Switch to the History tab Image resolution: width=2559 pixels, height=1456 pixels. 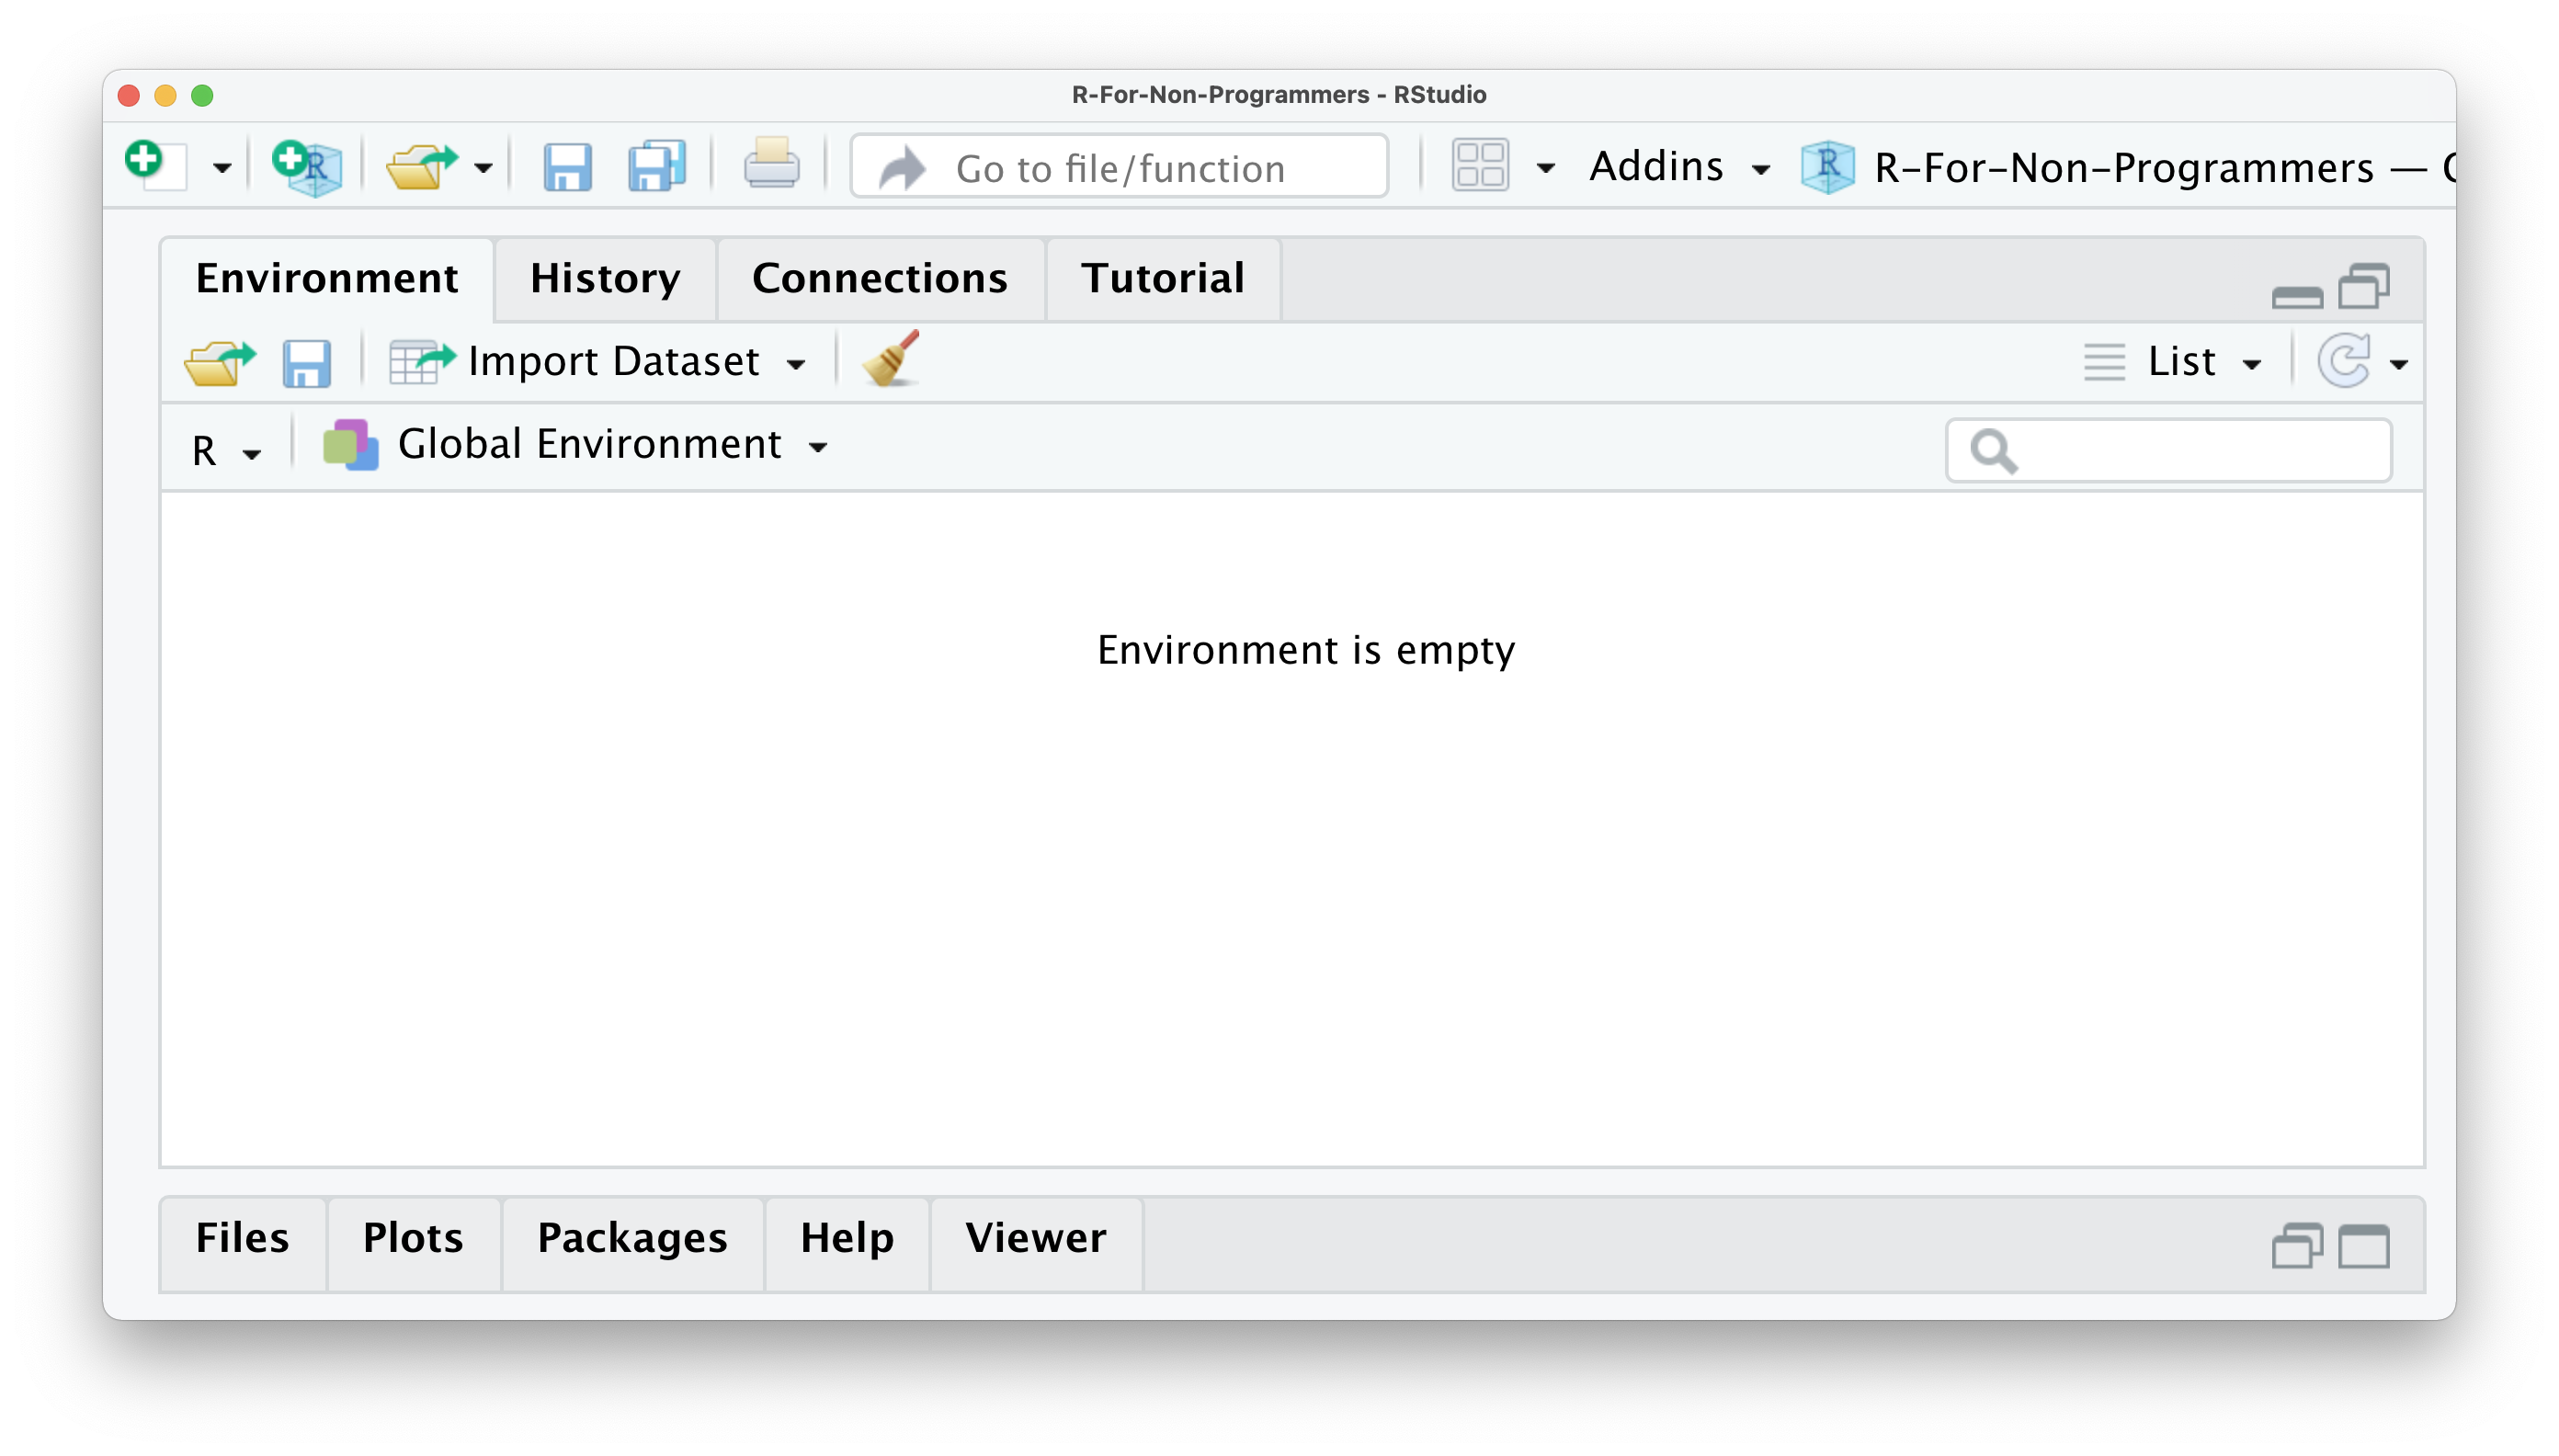click(605, 279)
